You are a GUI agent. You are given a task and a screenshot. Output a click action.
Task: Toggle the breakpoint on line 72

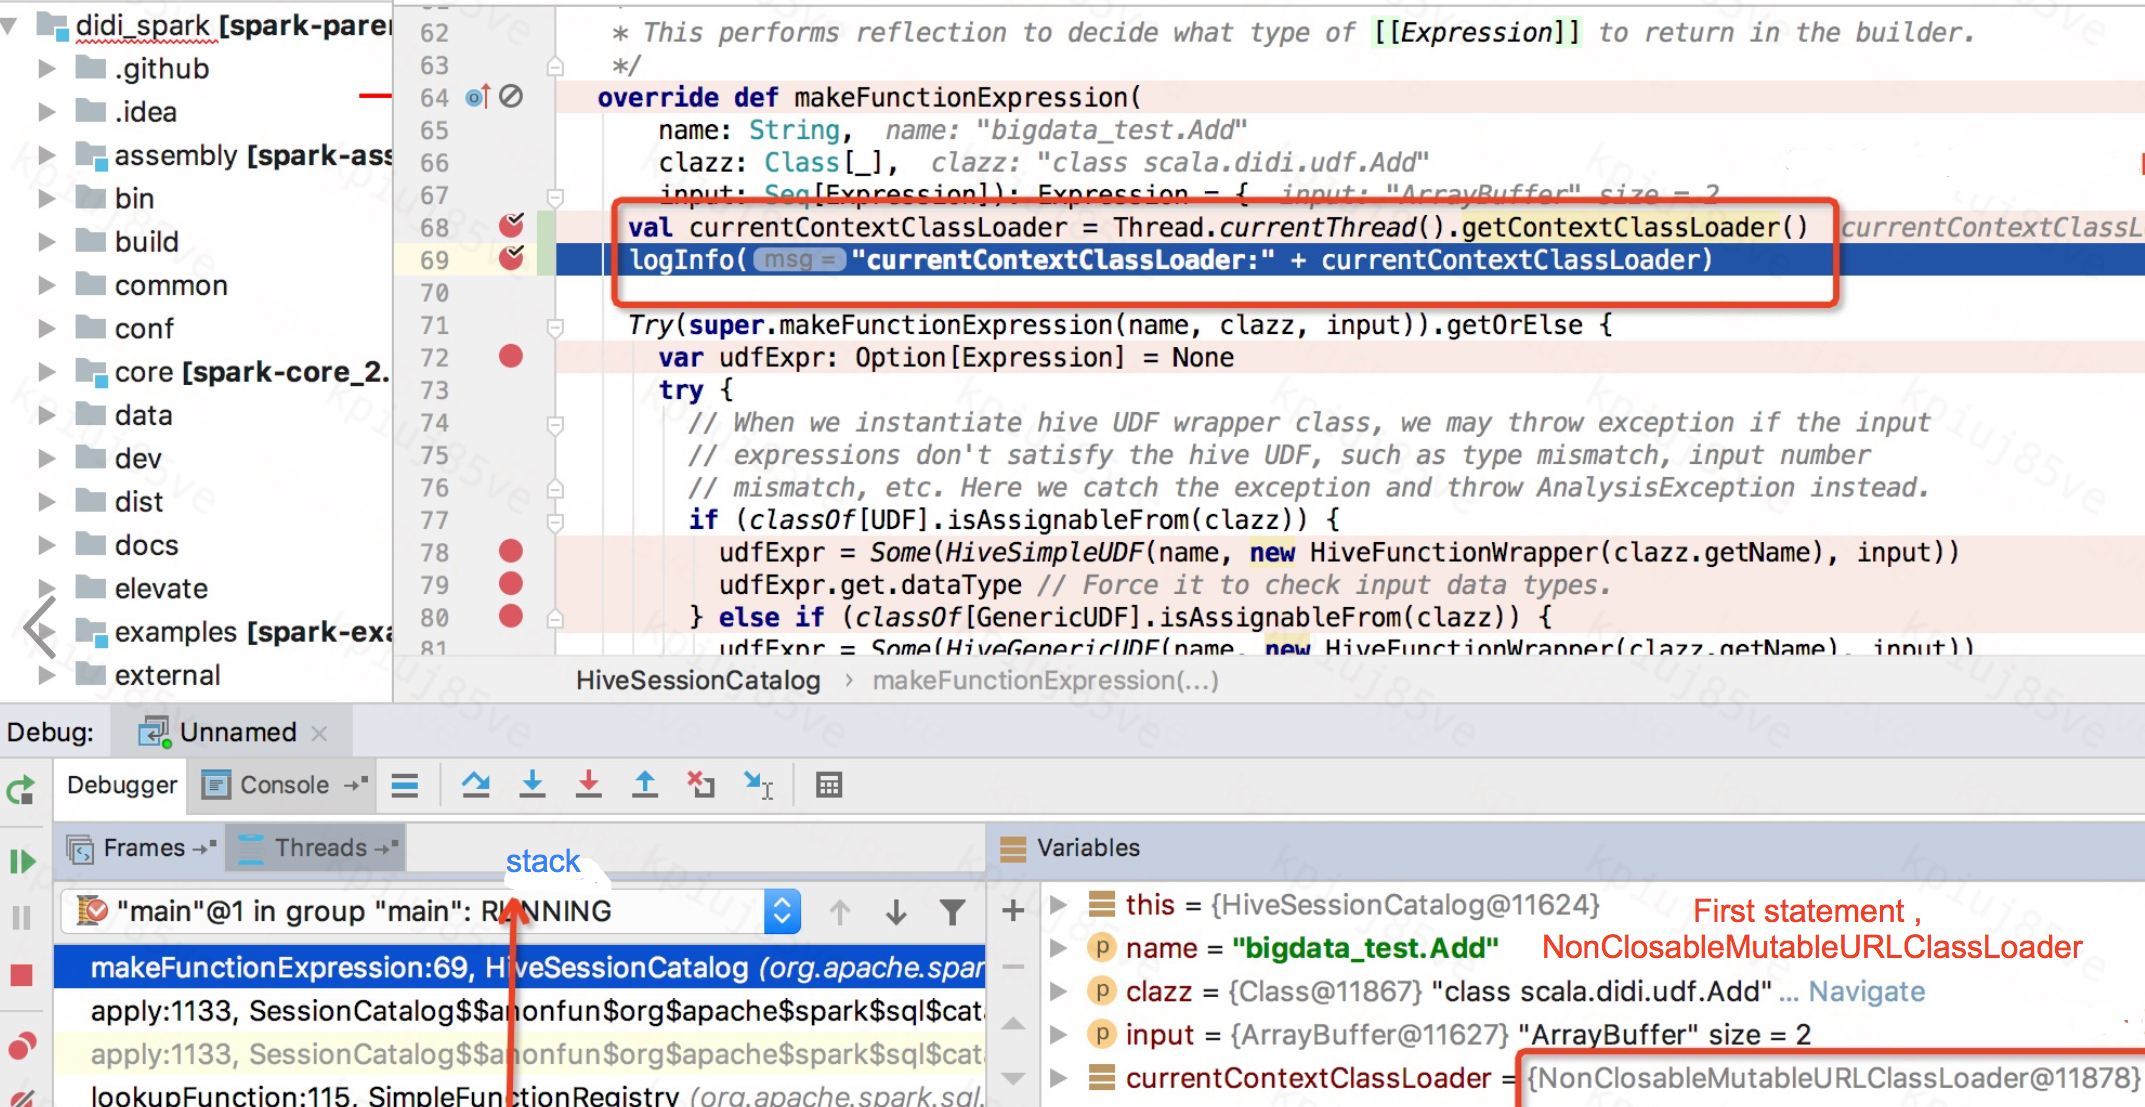tap(511, 357)
